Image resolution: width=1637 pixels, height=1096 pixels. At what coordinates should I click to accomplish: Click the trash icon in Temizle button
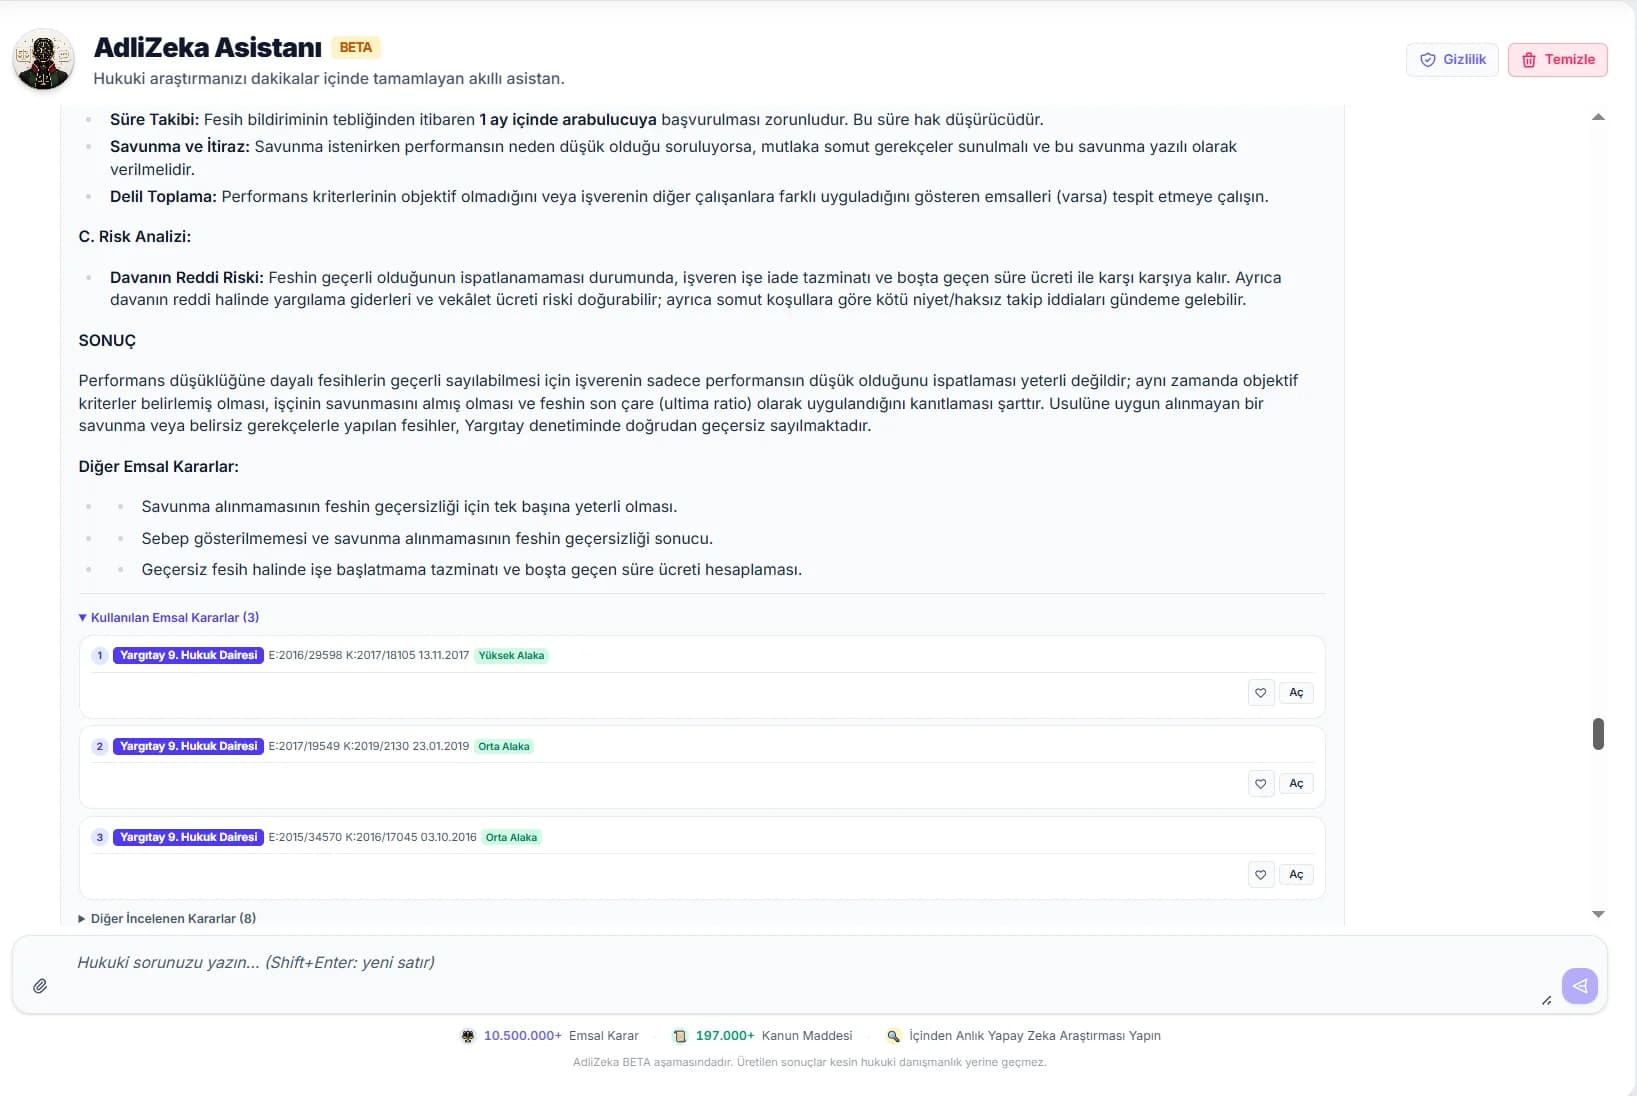(x=1529, y=60)
